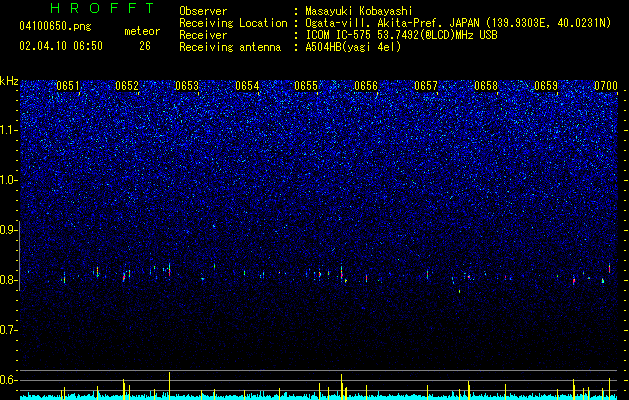Click the Observer label
Viewport: 629px width, 400px height.
click(x=203, y=11)
